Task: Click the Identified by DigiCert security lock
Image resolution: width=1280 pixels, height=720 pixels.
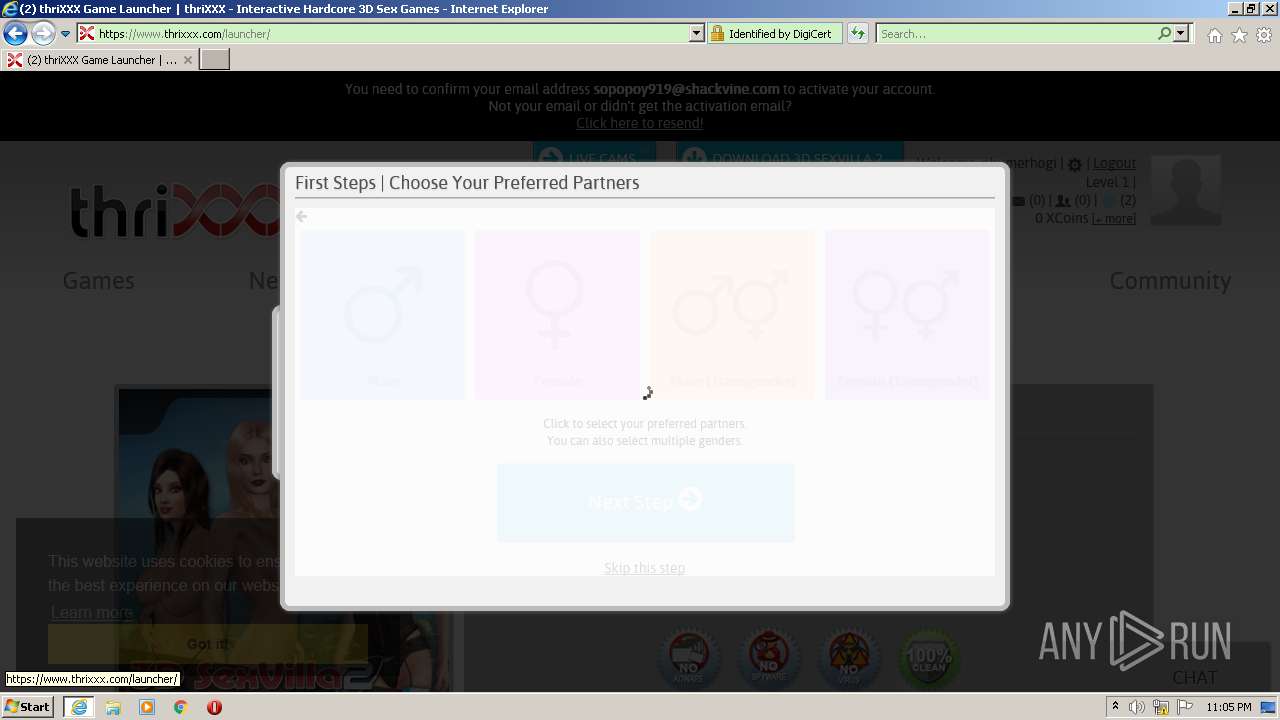Action: [775, 34]
